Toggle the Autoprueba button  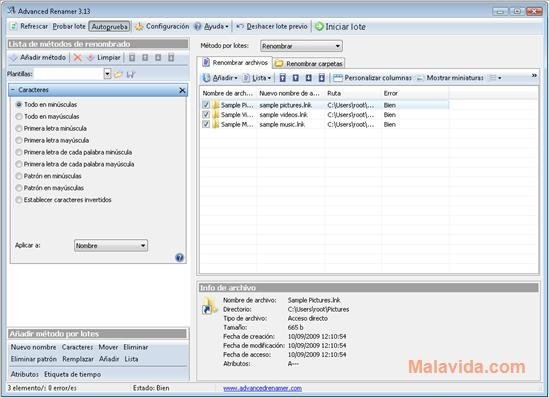109,27
